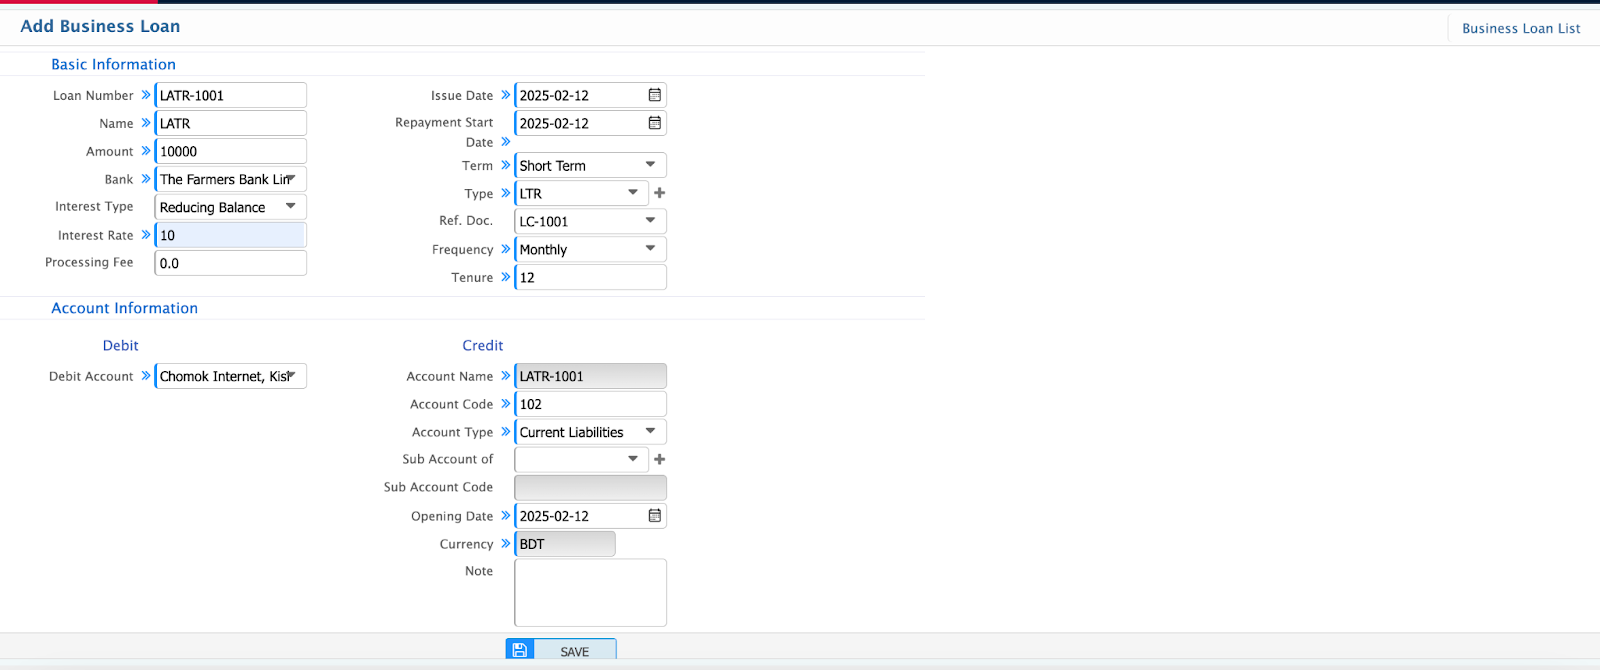Click into the Name input field

pos(230,123)
